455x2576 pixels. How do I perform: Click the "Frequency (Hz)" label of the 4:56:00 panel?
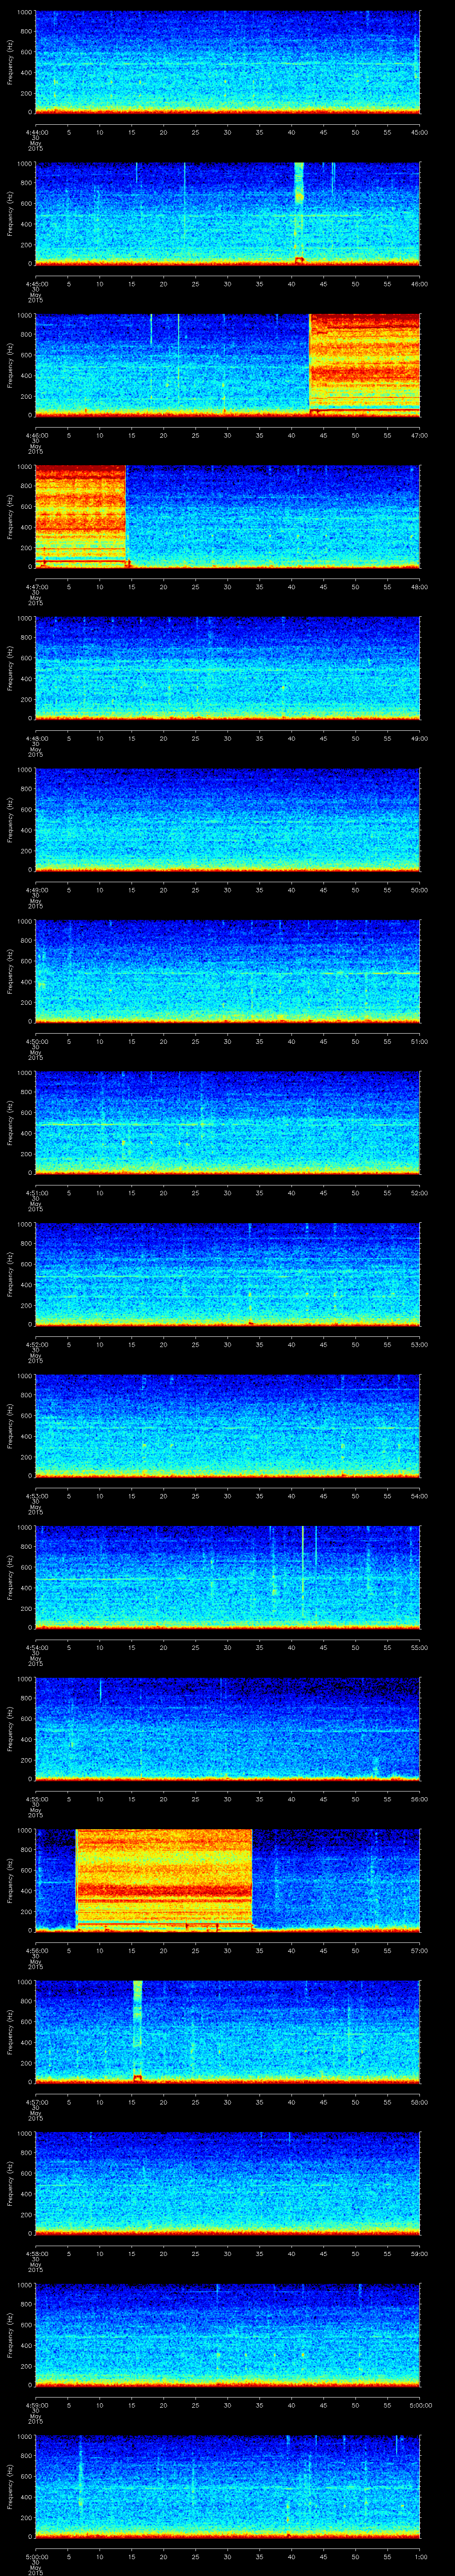coord(10,1880)
